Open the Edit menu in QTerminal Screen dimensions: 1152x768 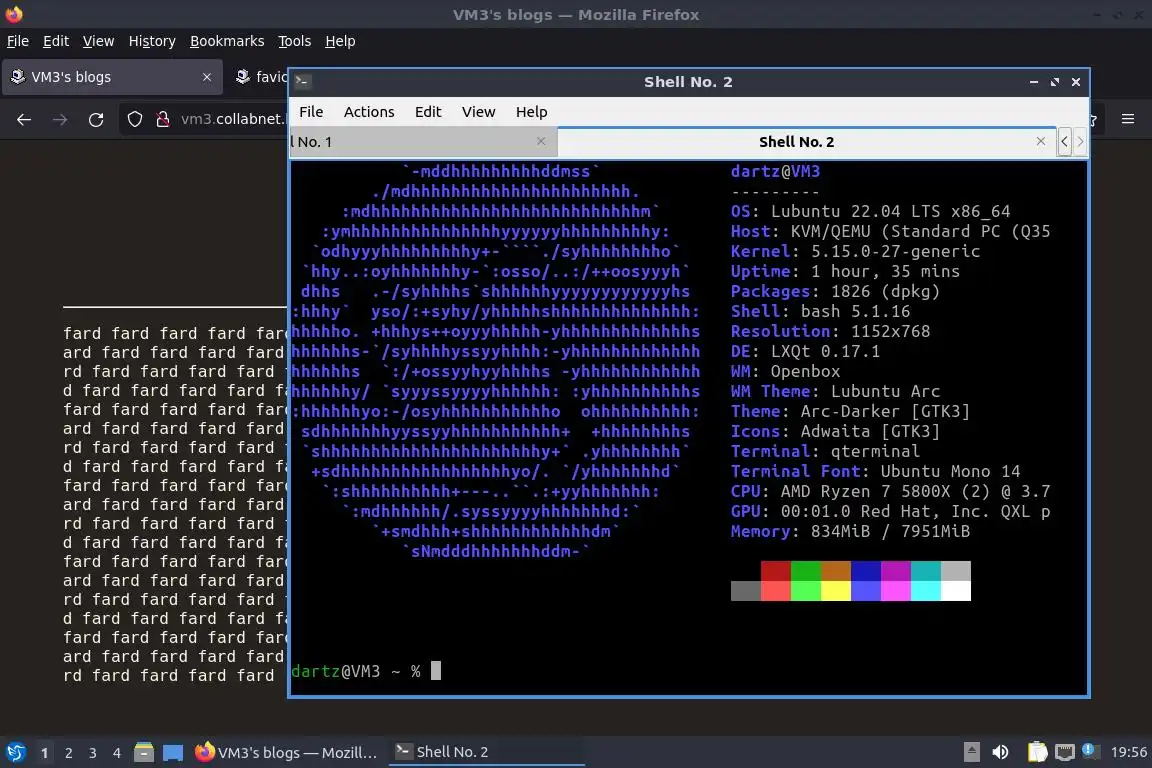coord(428,112)
